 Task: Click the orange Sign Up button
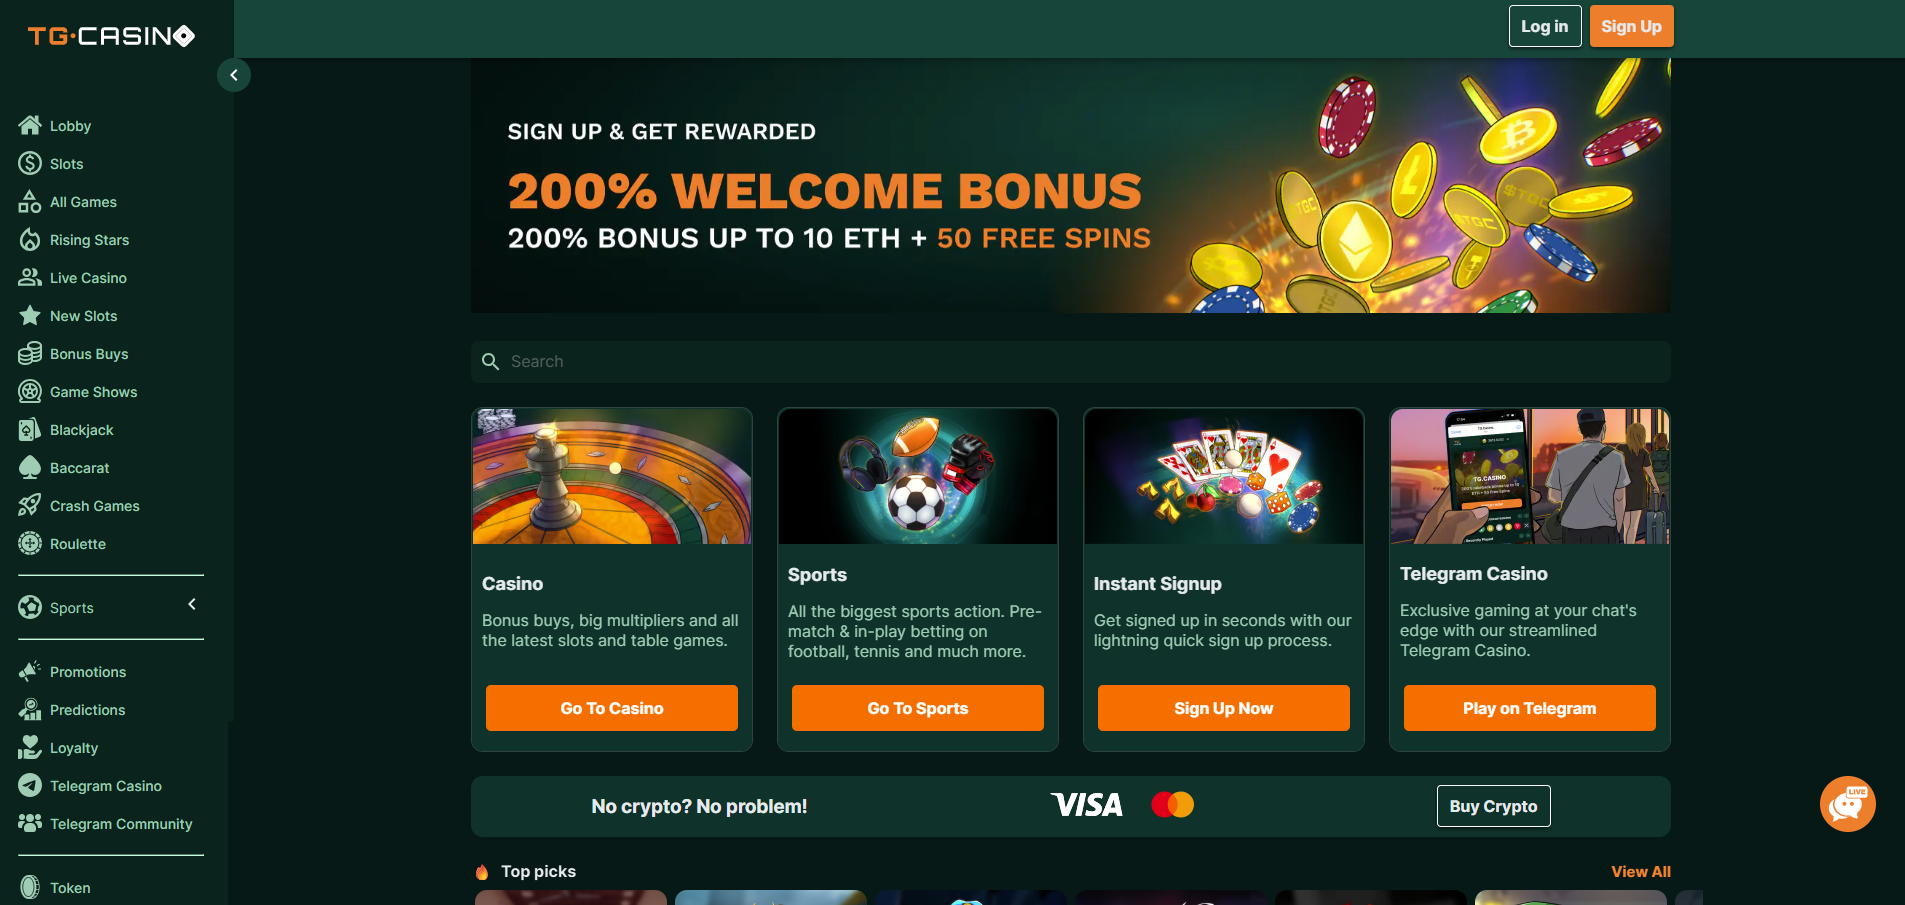coord(1631,26)
